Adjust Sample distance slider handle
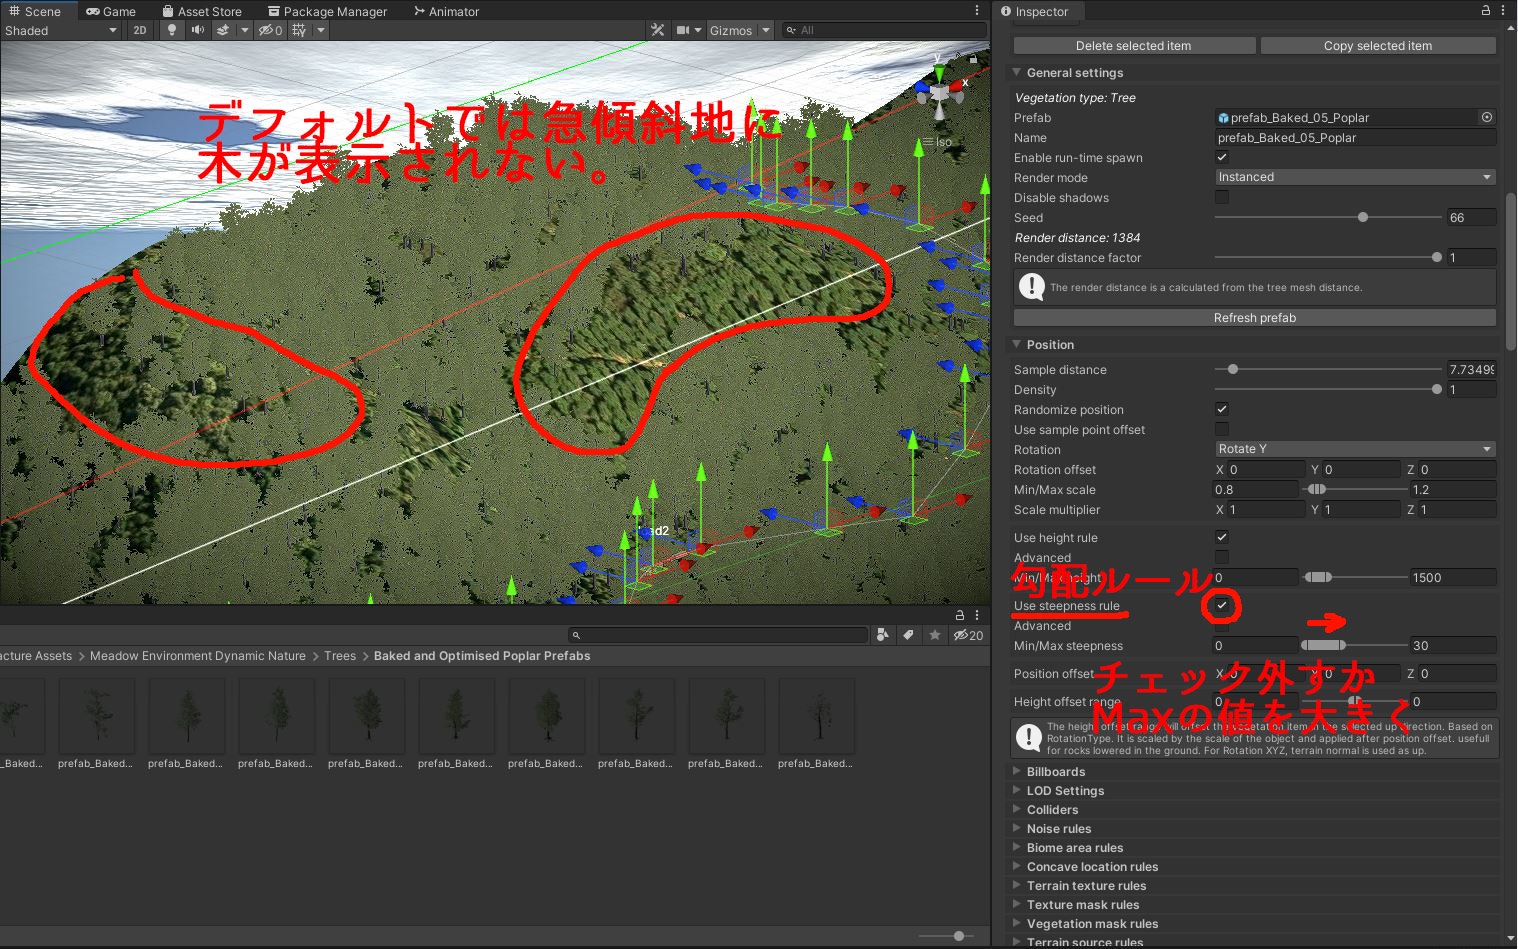Image resolution: width=1518 pixels, height=949 pixels. click(x=1233, y=369)
